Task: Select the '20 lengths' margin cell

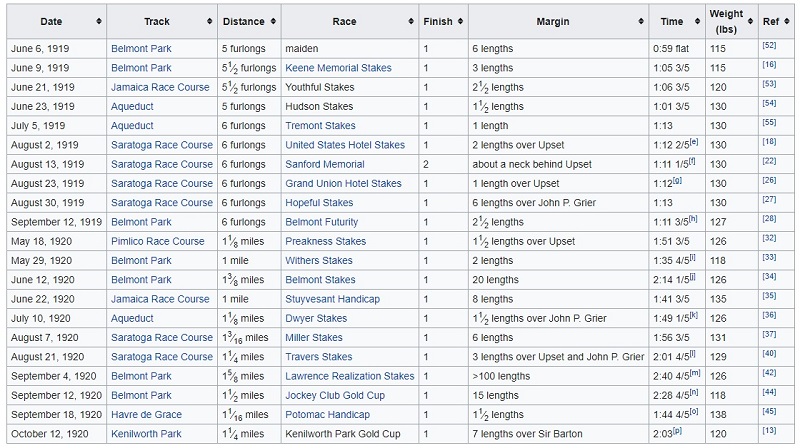Action: click(x=558, y=280)
